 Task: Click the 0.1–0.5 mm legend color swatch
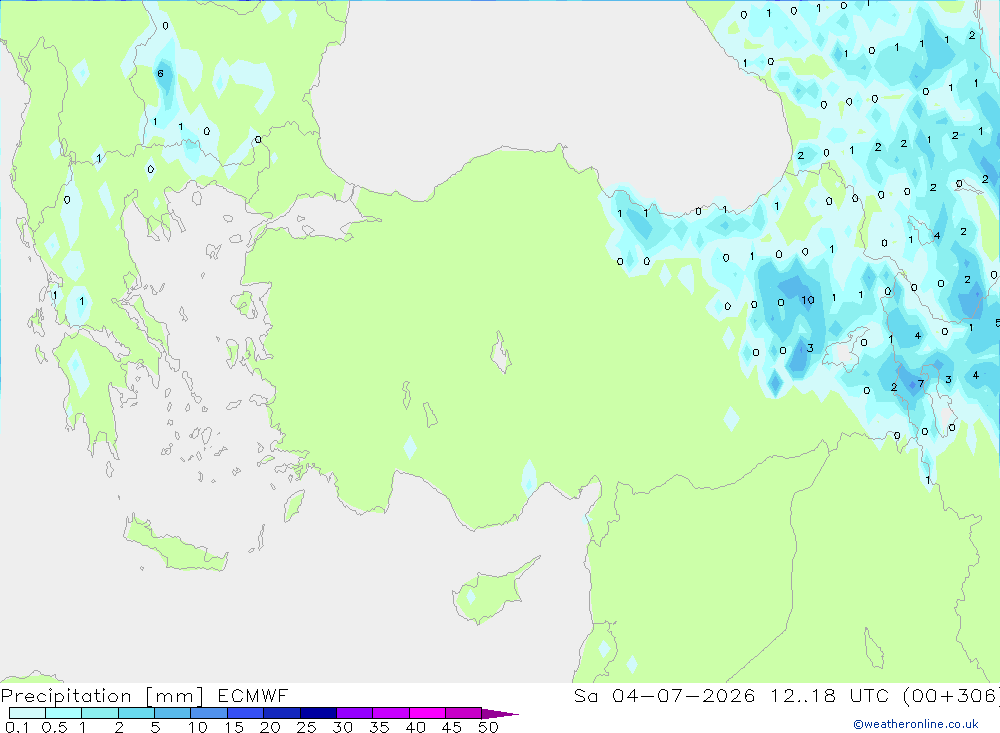point(27,713)
